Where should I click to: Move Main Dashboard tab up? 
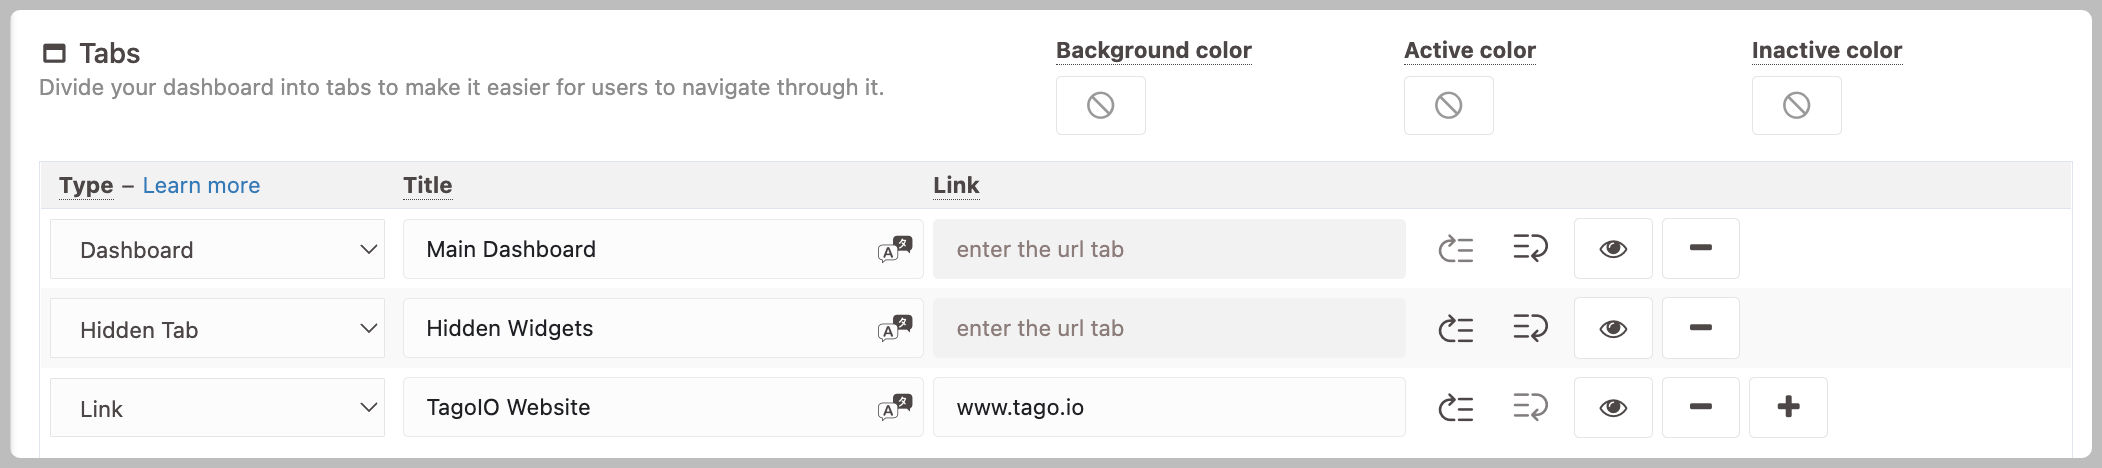[x=1456, y=249]
